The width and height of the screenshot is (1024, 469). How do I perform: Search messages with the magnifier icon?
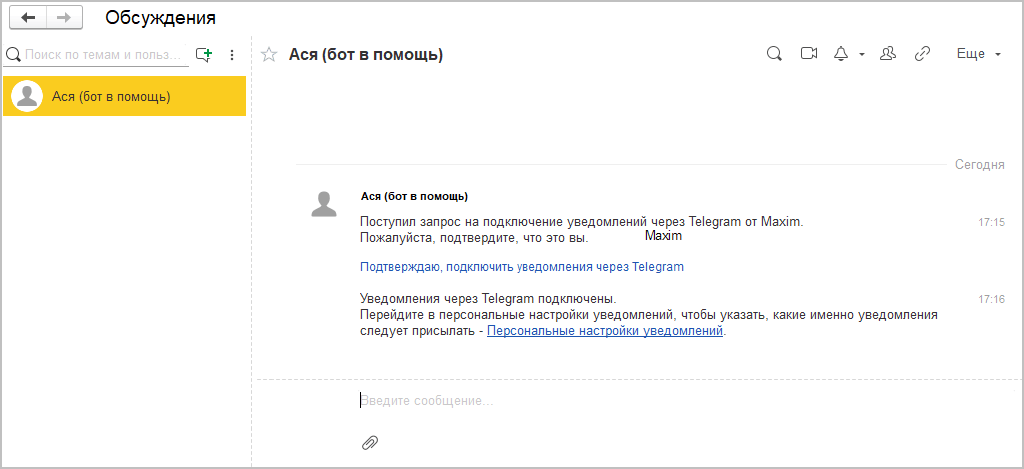773,54
